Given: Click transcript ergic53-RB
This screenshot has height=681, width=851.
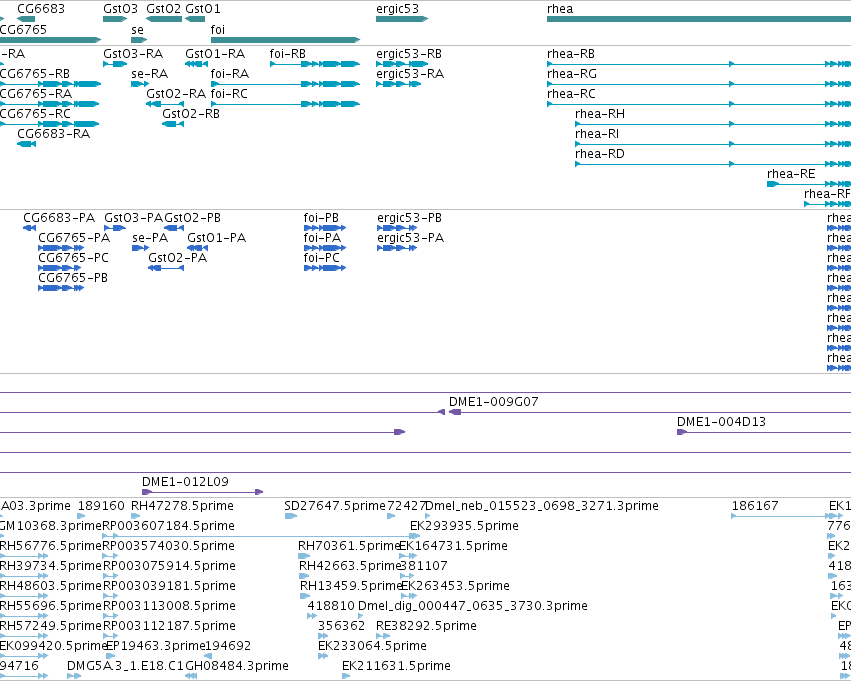Looking at the screenshot, I should [x=402, y=64].
